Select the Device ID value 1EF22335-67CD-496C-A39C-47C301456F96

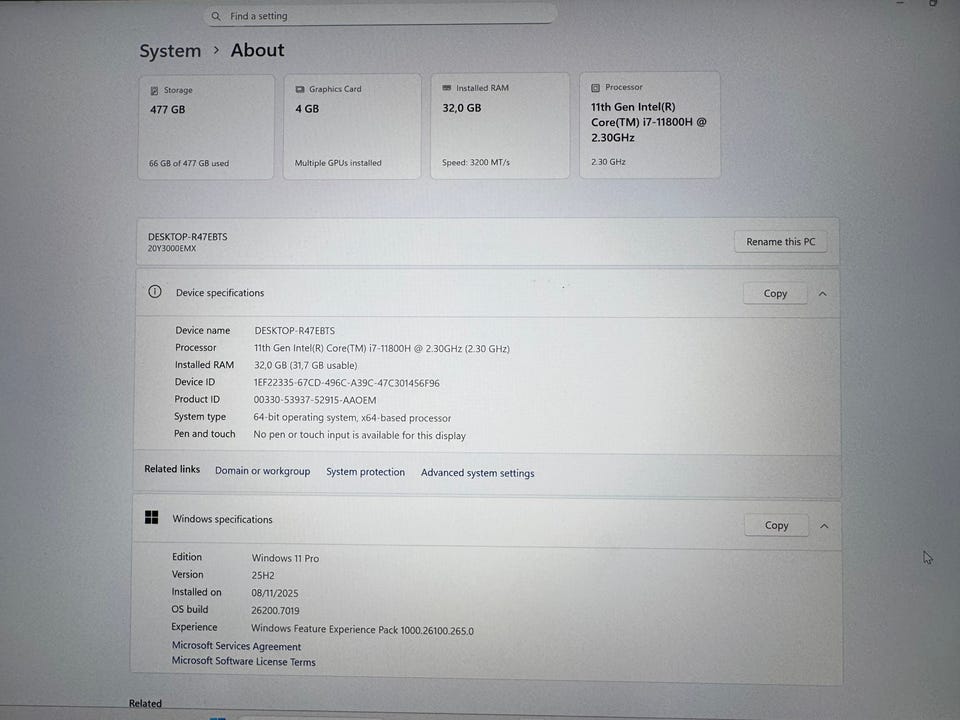click(347, 383)
